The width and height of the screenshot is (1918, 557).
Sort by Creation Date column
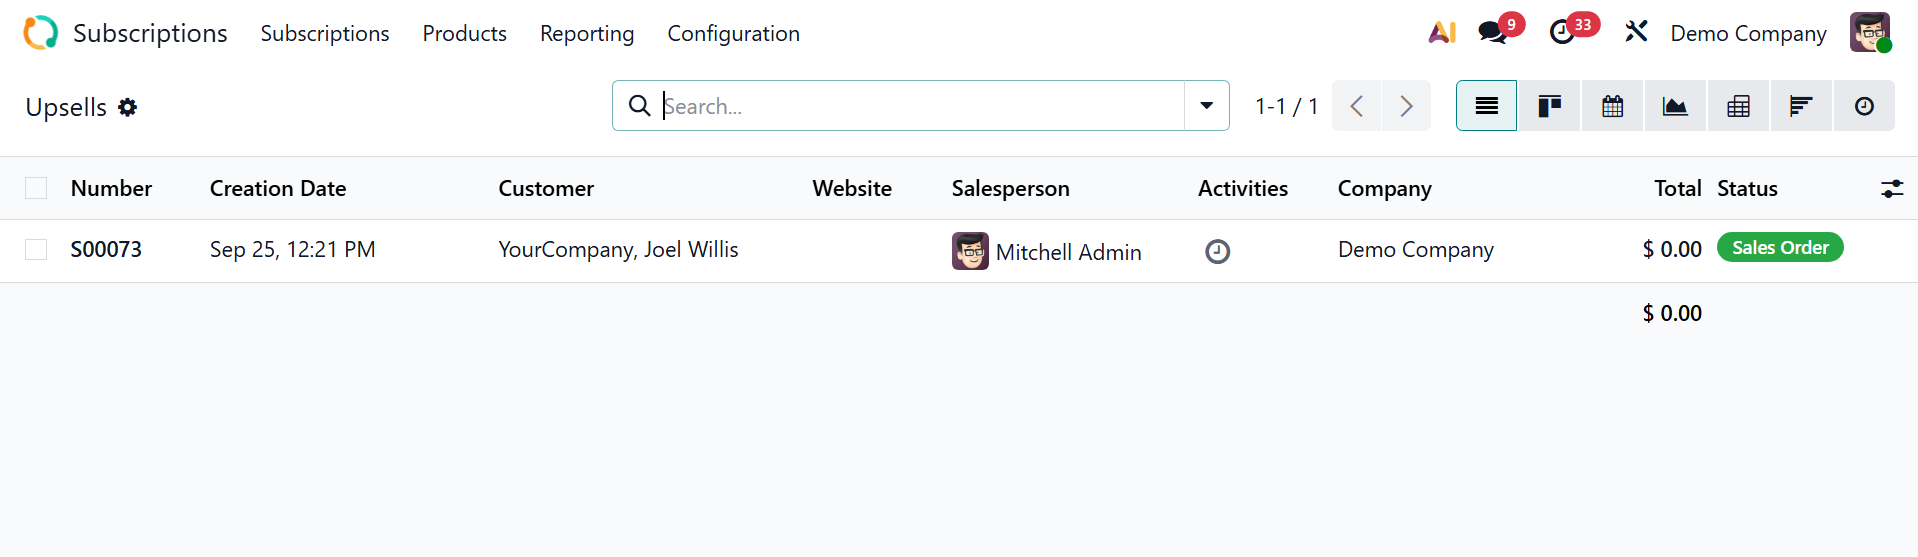point(278,188)
